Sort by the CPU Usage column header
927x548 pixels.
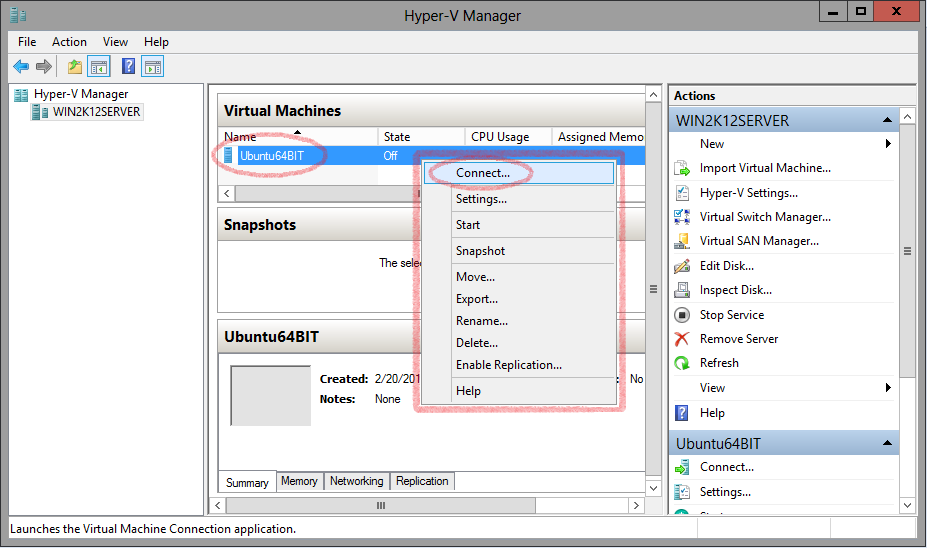tap(508, 137)
